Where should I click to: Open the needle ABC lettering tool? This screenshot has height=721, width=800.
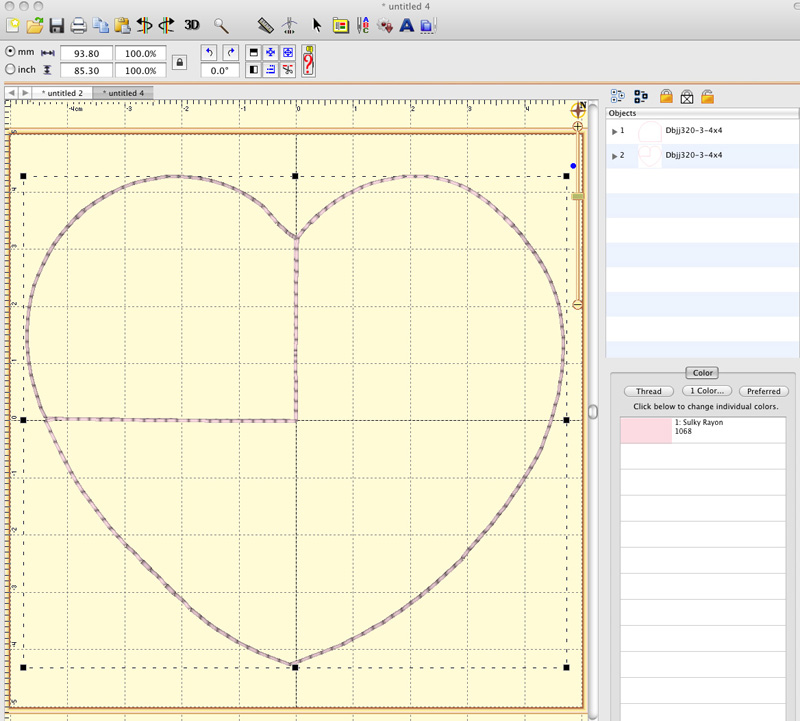point(363,26)
